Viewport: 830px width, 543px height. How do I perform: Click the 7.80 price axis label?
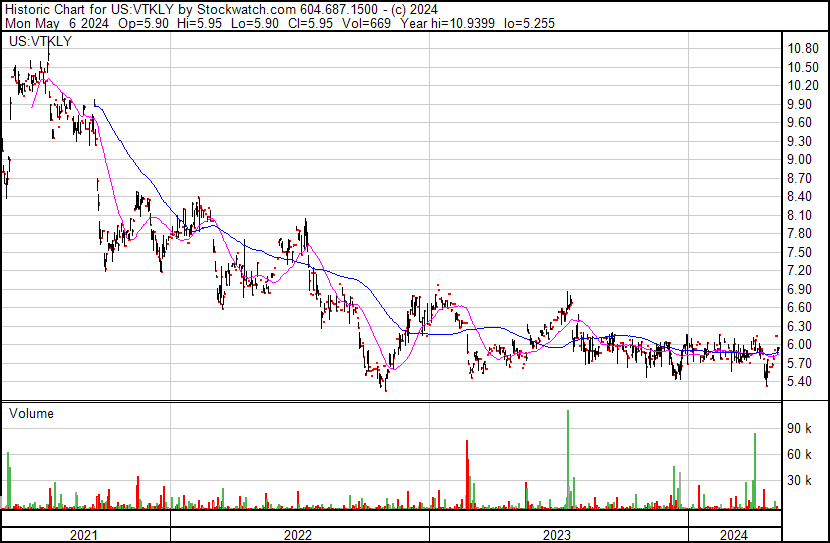click(799, 234)
